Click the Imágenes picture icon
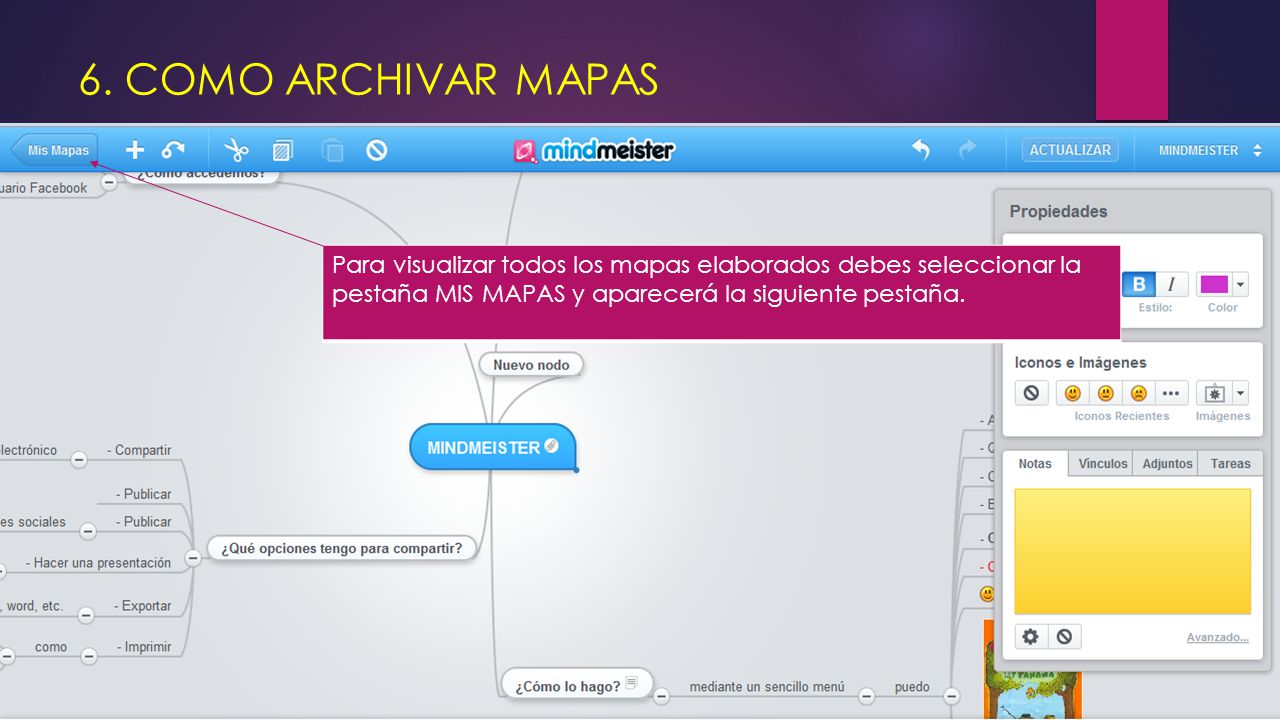Image resolution: width=1280 pixels, height=720 pixels. click(1215, 393)
